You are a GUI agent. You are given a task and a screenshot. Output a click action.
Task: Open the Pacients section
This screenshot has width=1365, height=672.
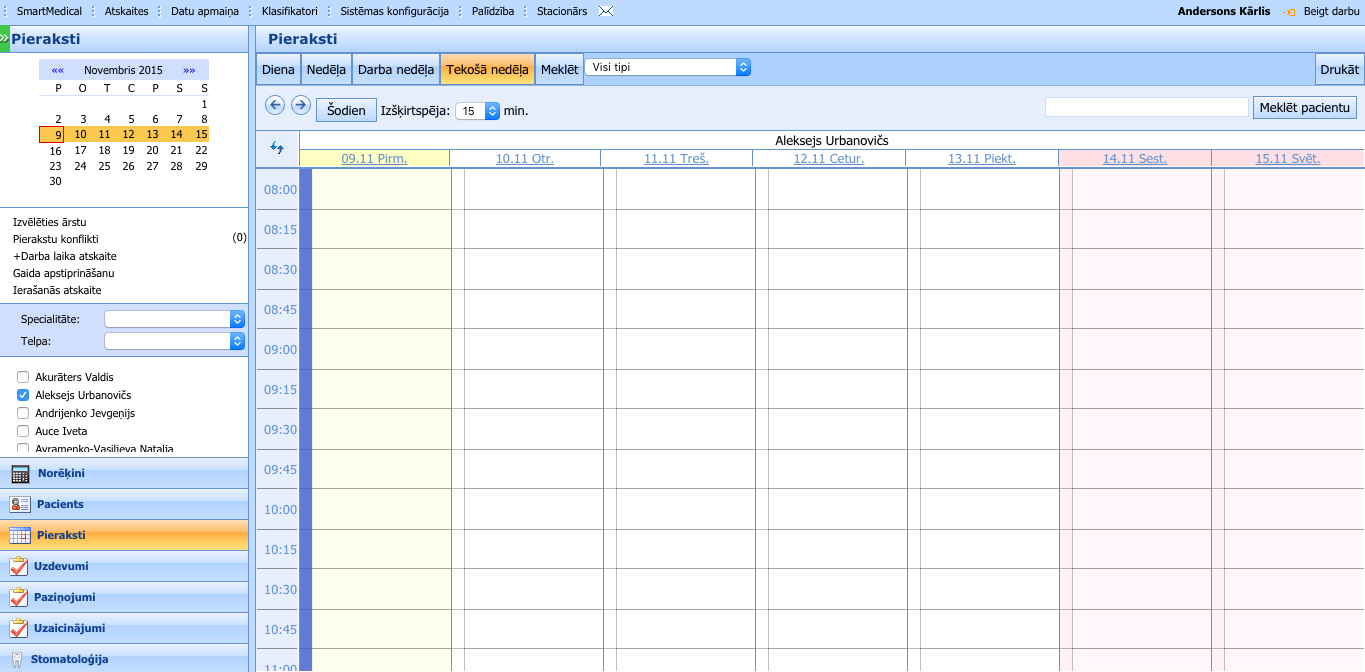pos(60,504)
